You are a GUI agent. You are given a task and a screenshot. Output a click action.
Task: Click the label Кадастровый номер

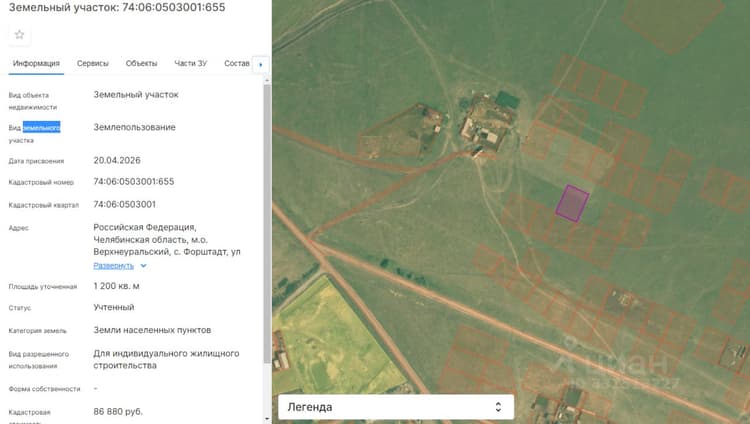tap(41, 182)
